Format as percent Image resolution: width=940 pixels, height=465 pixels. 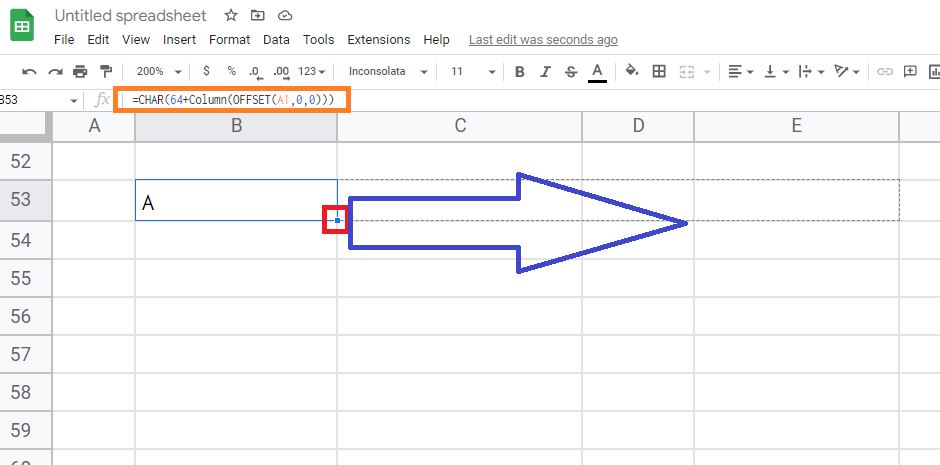(231, 71)
